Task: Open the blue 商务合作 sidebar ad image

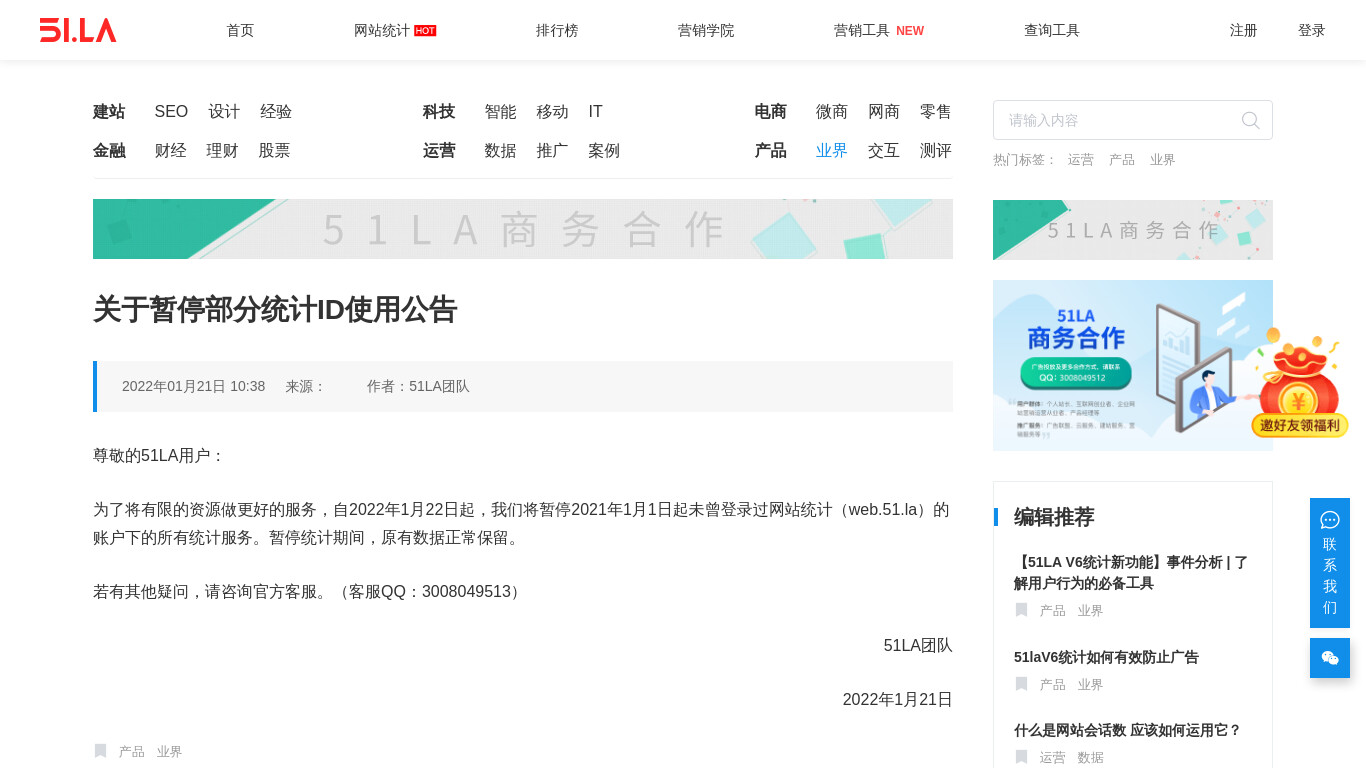Action: coord(1133,365)
